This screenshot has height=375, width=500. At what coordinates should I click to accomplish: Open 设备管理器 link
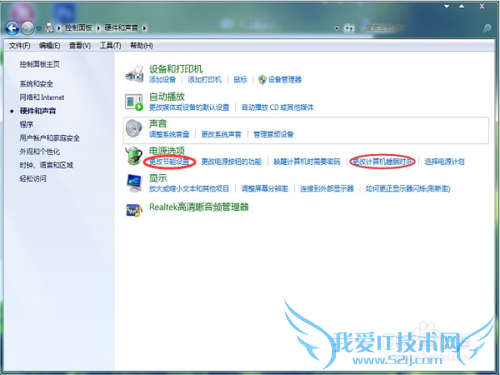pyautogui.click(x=285, y=80)
